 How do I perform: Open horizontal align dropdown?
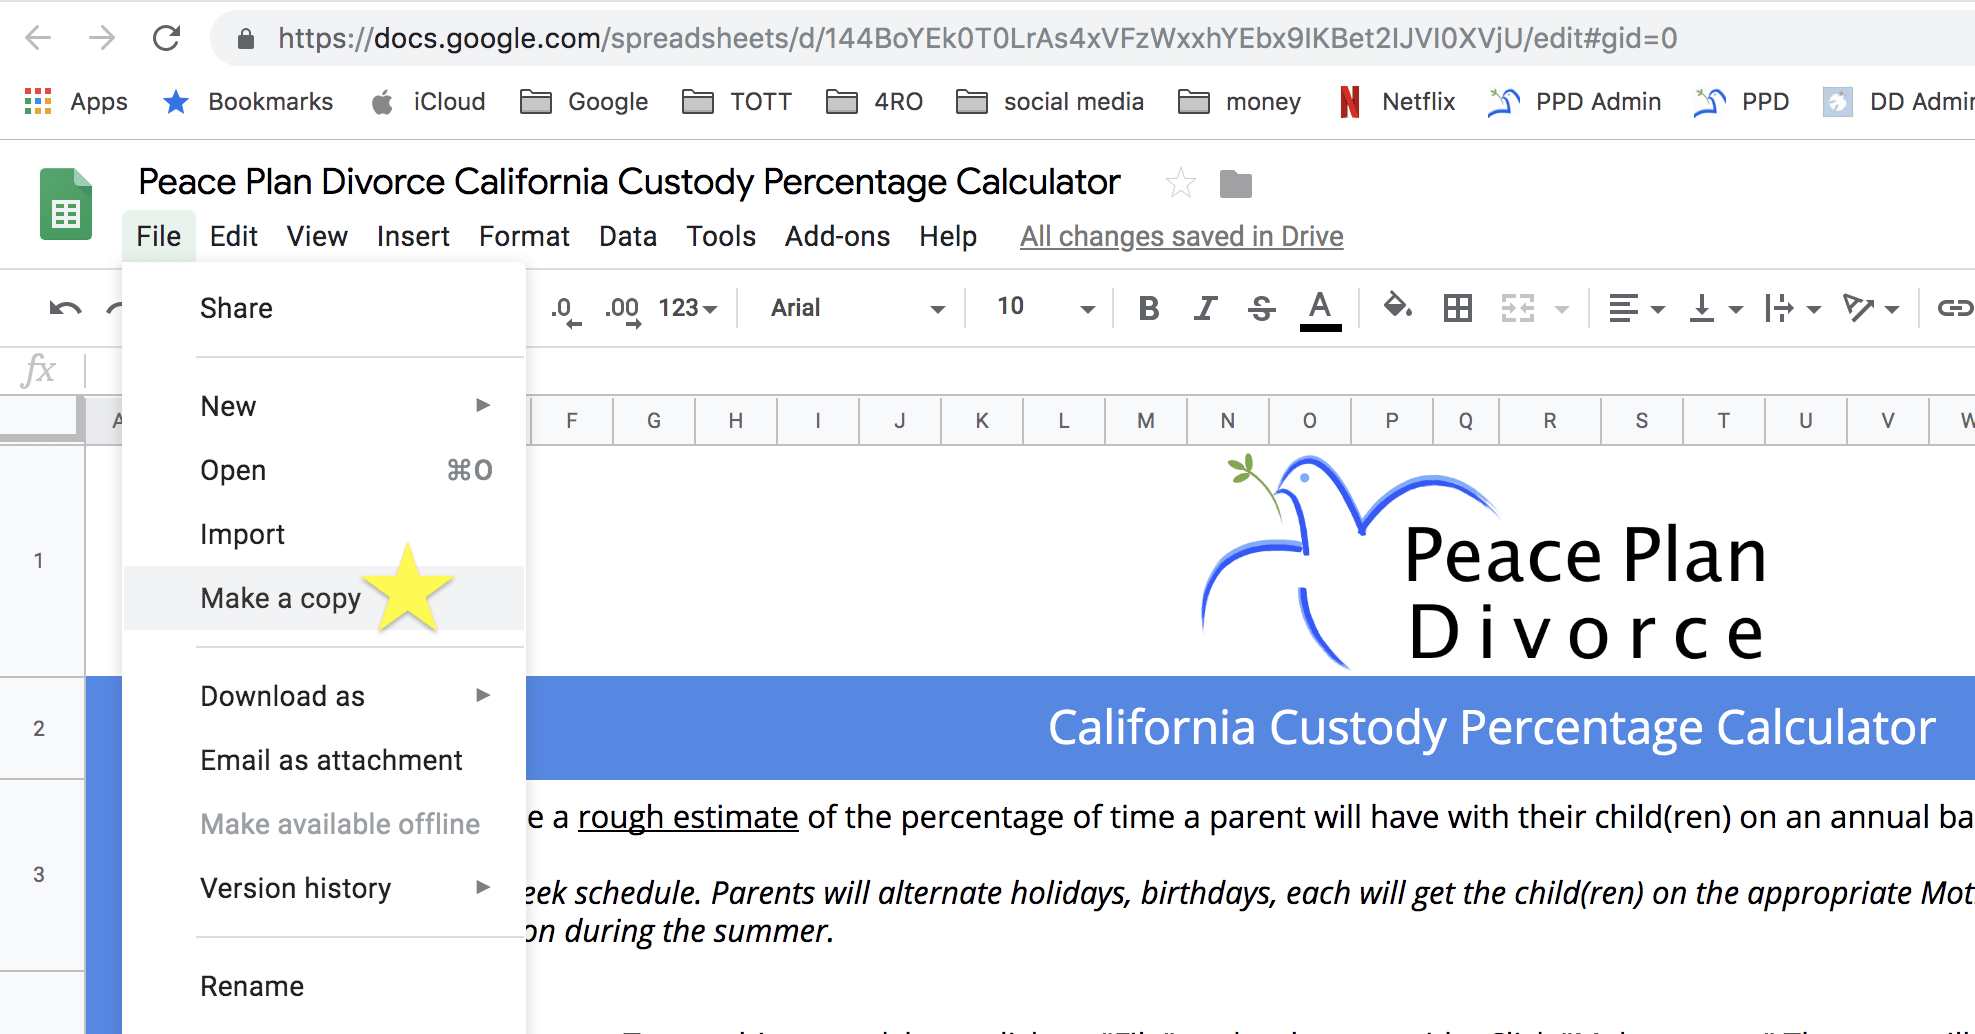pos(1636,308)
